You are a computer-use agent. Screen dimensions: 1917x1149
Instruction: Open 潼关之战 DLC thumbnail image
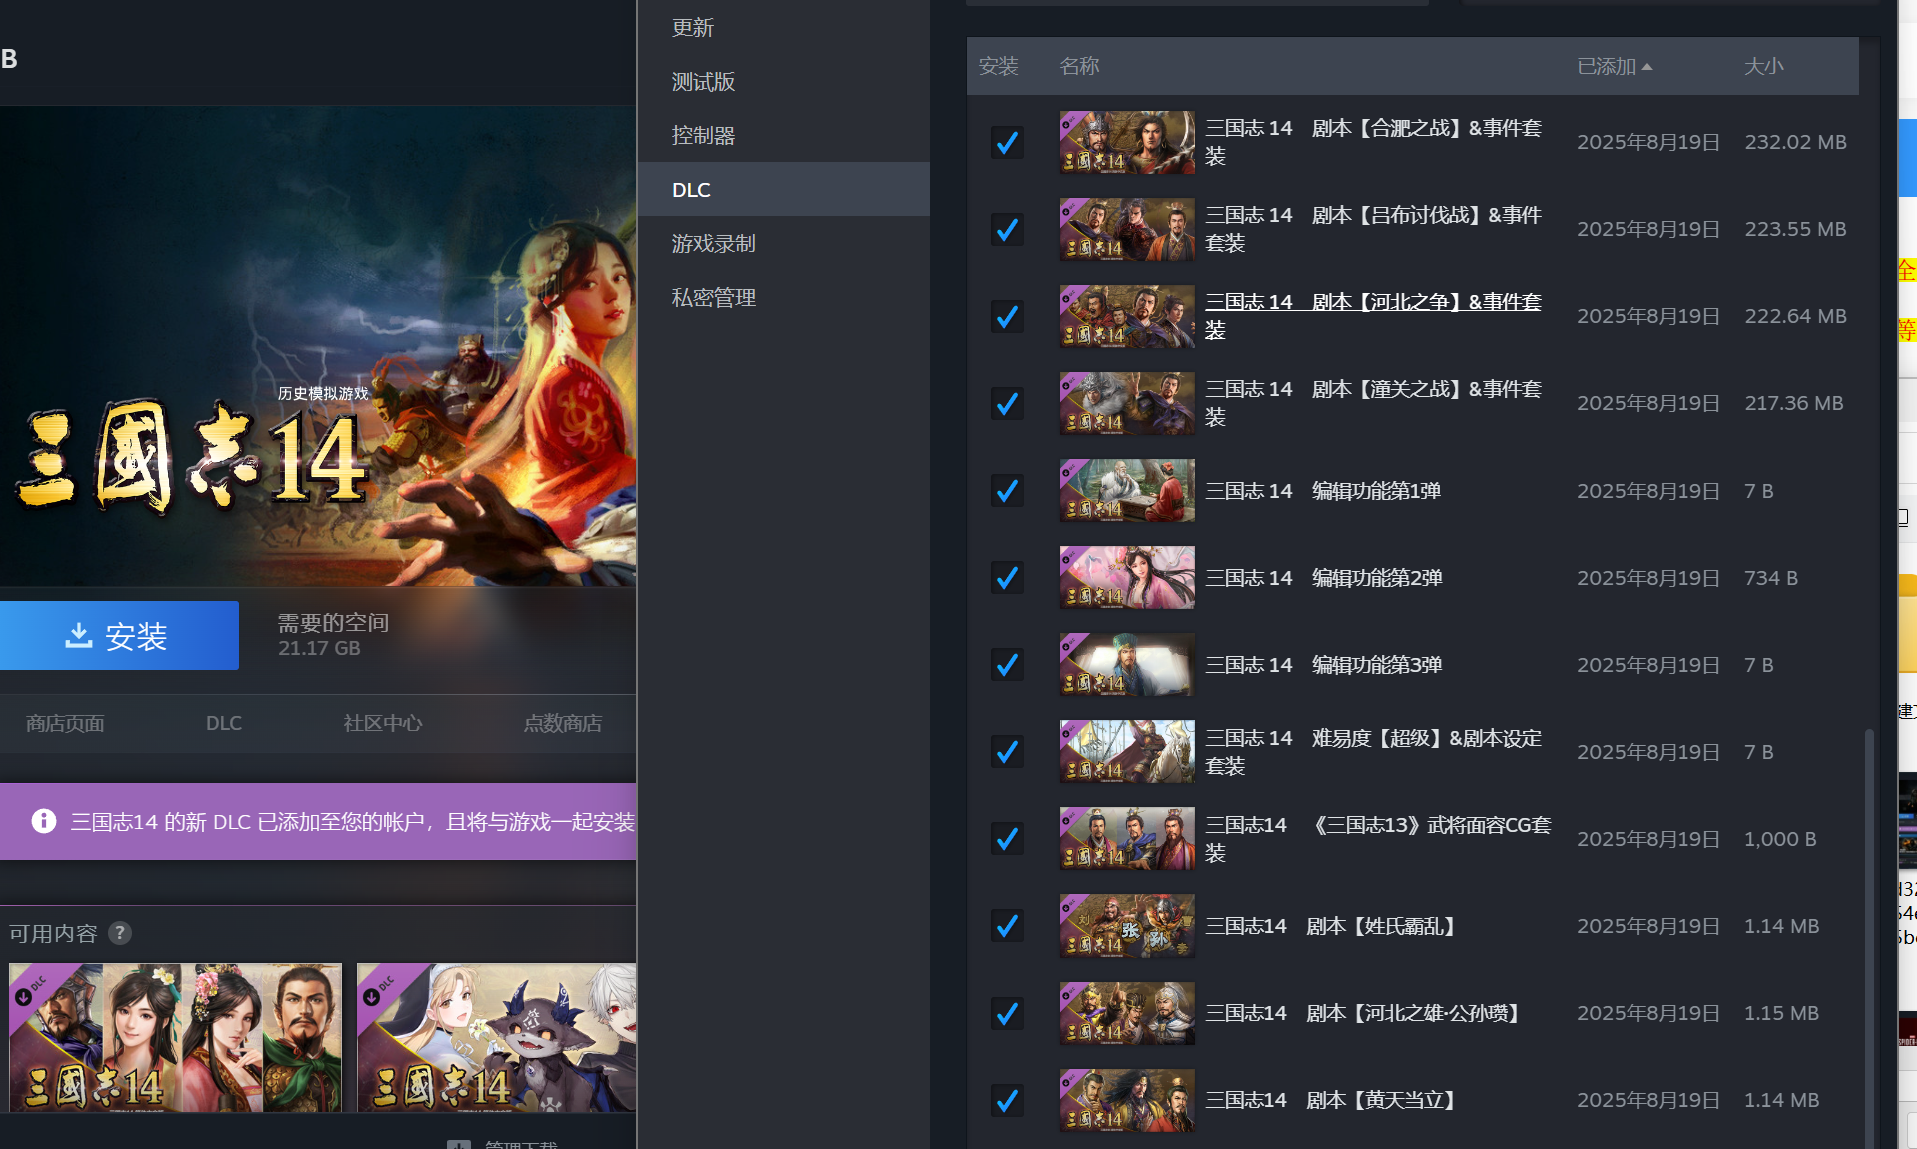1127,403
